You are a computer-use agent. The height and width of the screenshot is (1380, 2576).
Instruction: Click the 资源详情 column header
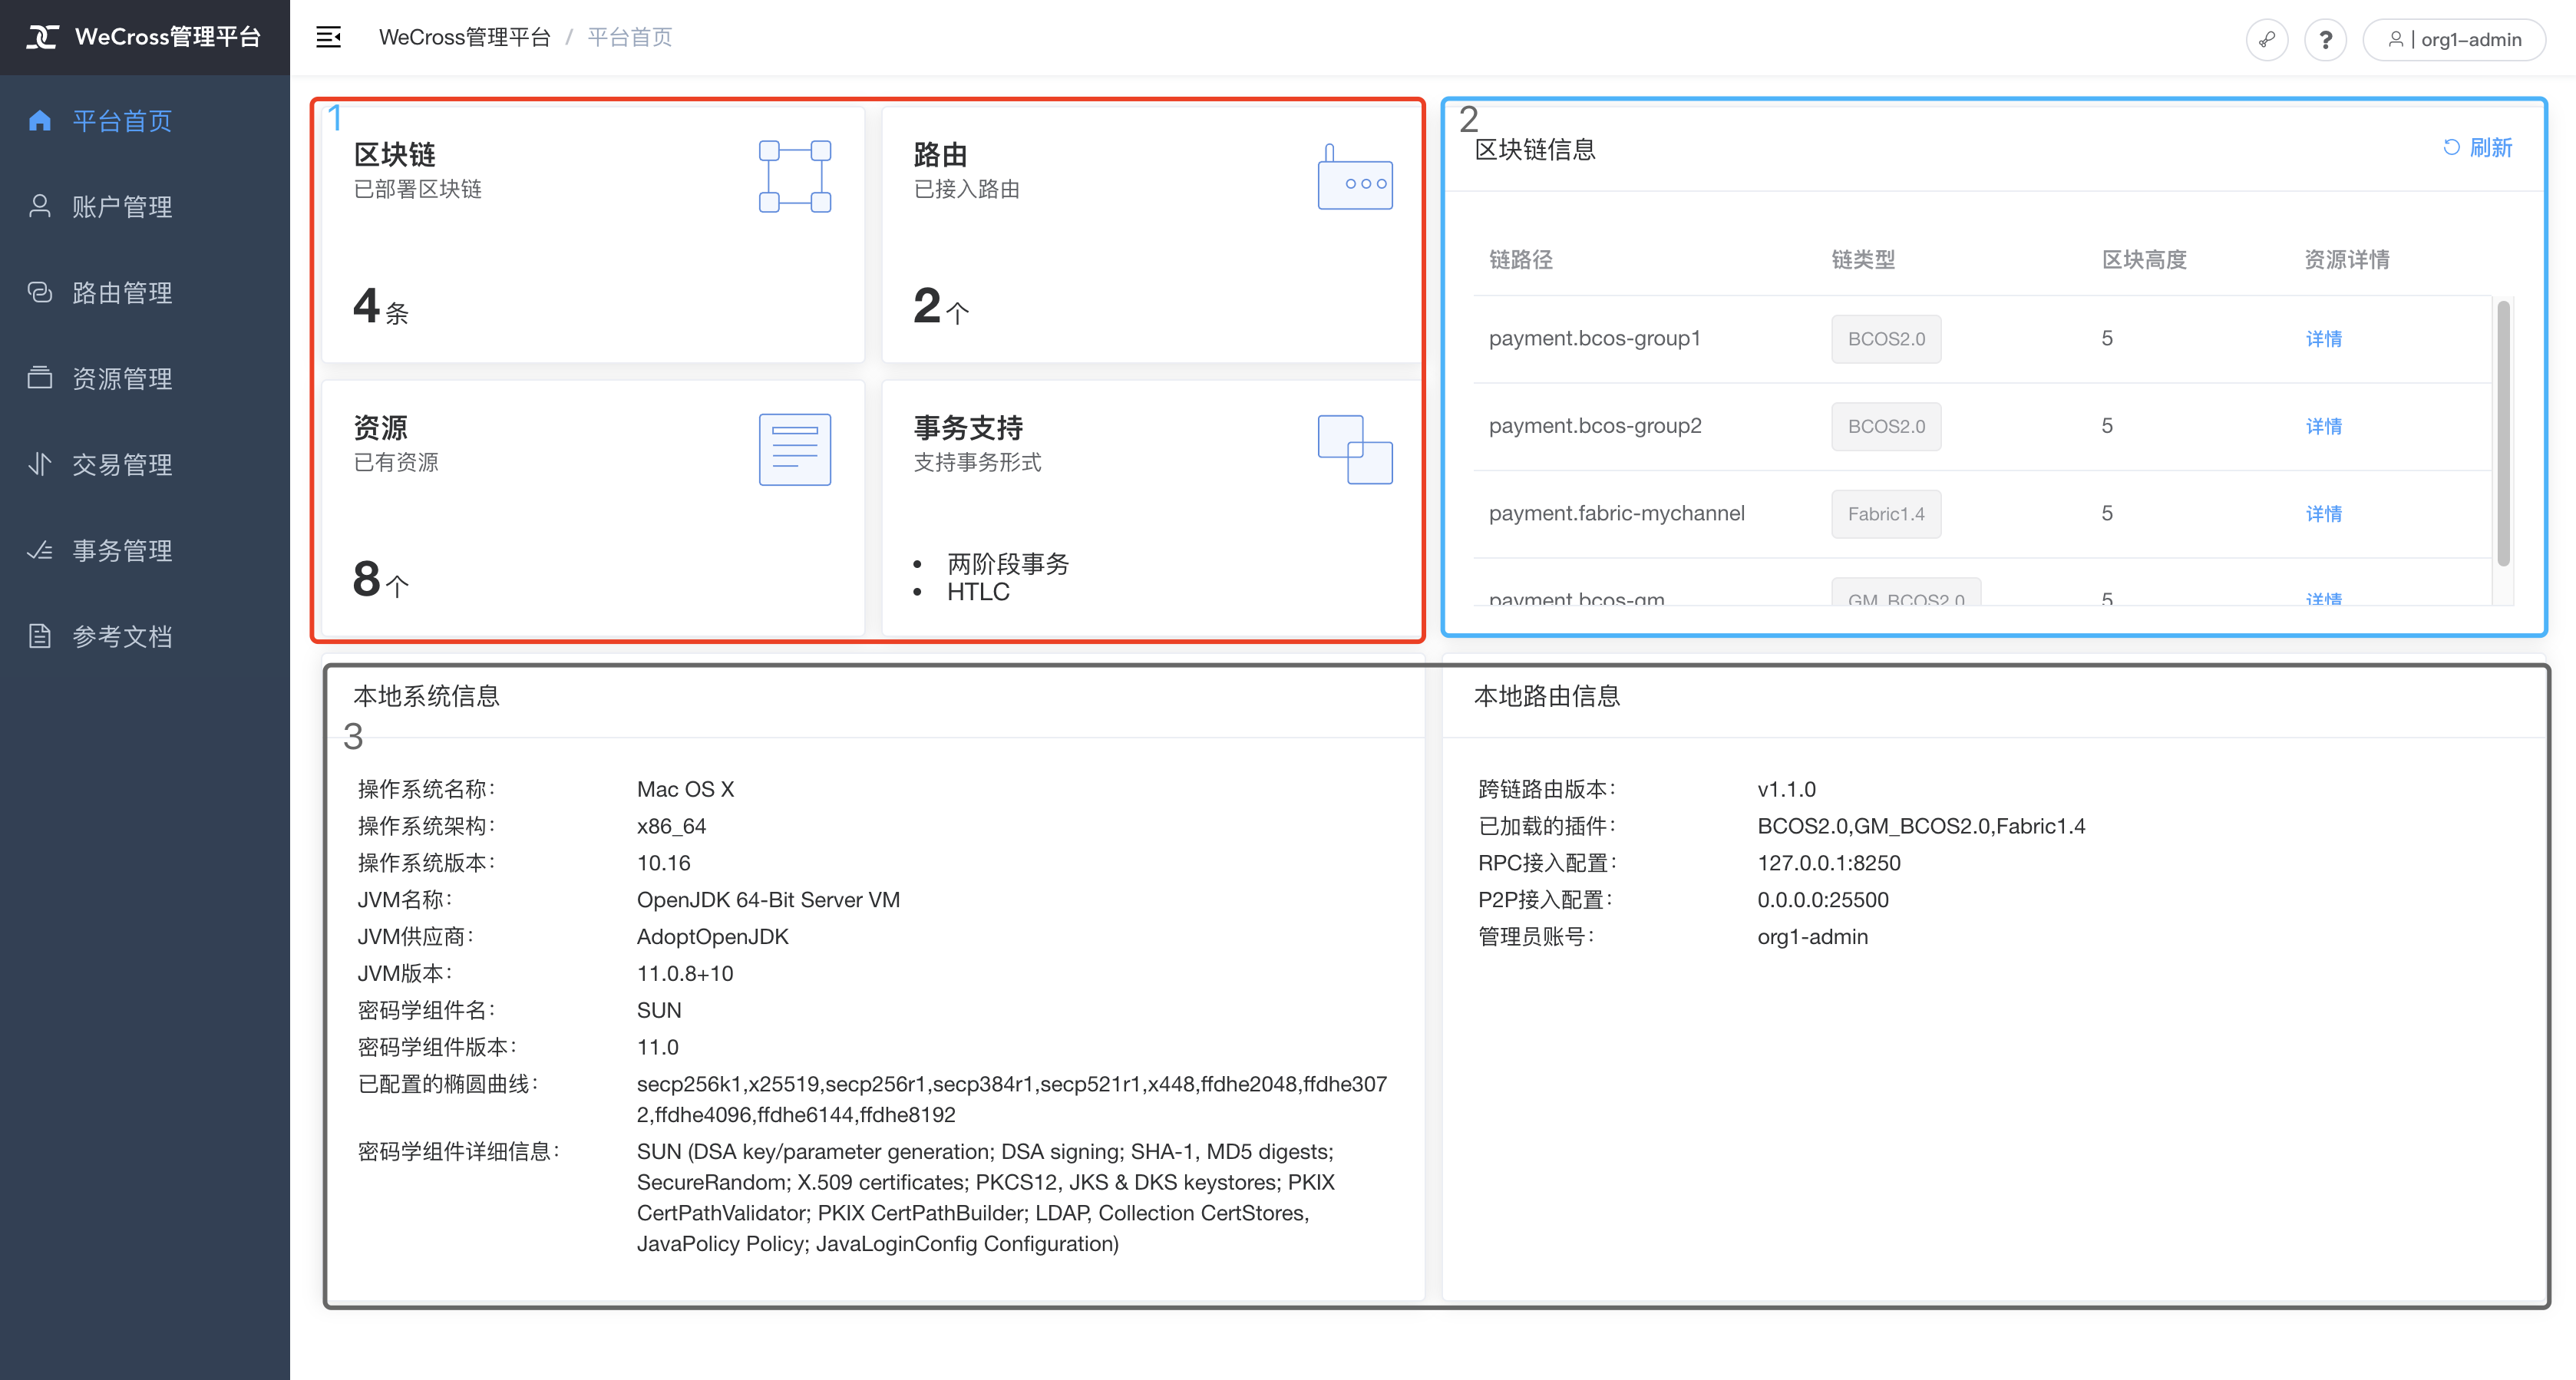2347,260
